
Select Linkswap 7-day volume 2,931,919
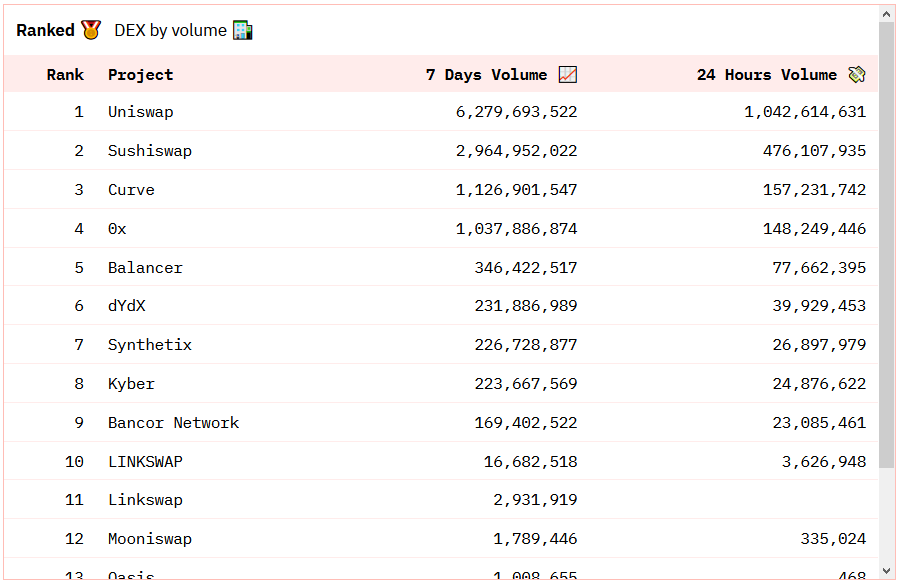[535, 500]
